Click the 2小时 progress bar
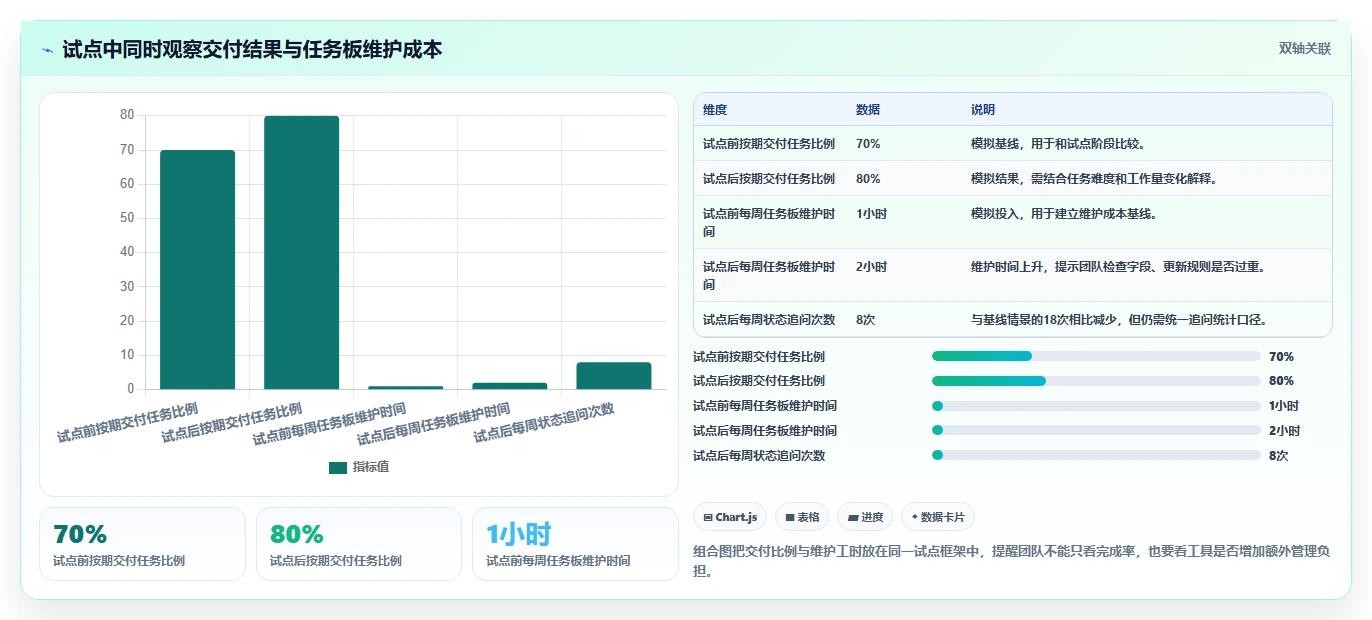The width and height of the screenshot is (1372, 620). tap(1096, 431)
